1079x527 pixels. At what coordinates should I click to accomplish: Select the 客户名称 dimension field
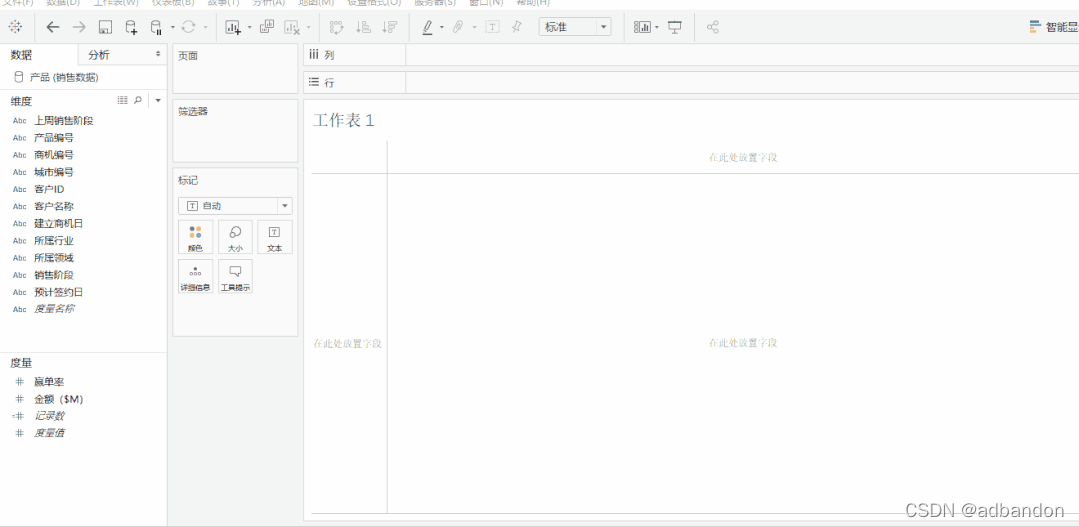54,206
